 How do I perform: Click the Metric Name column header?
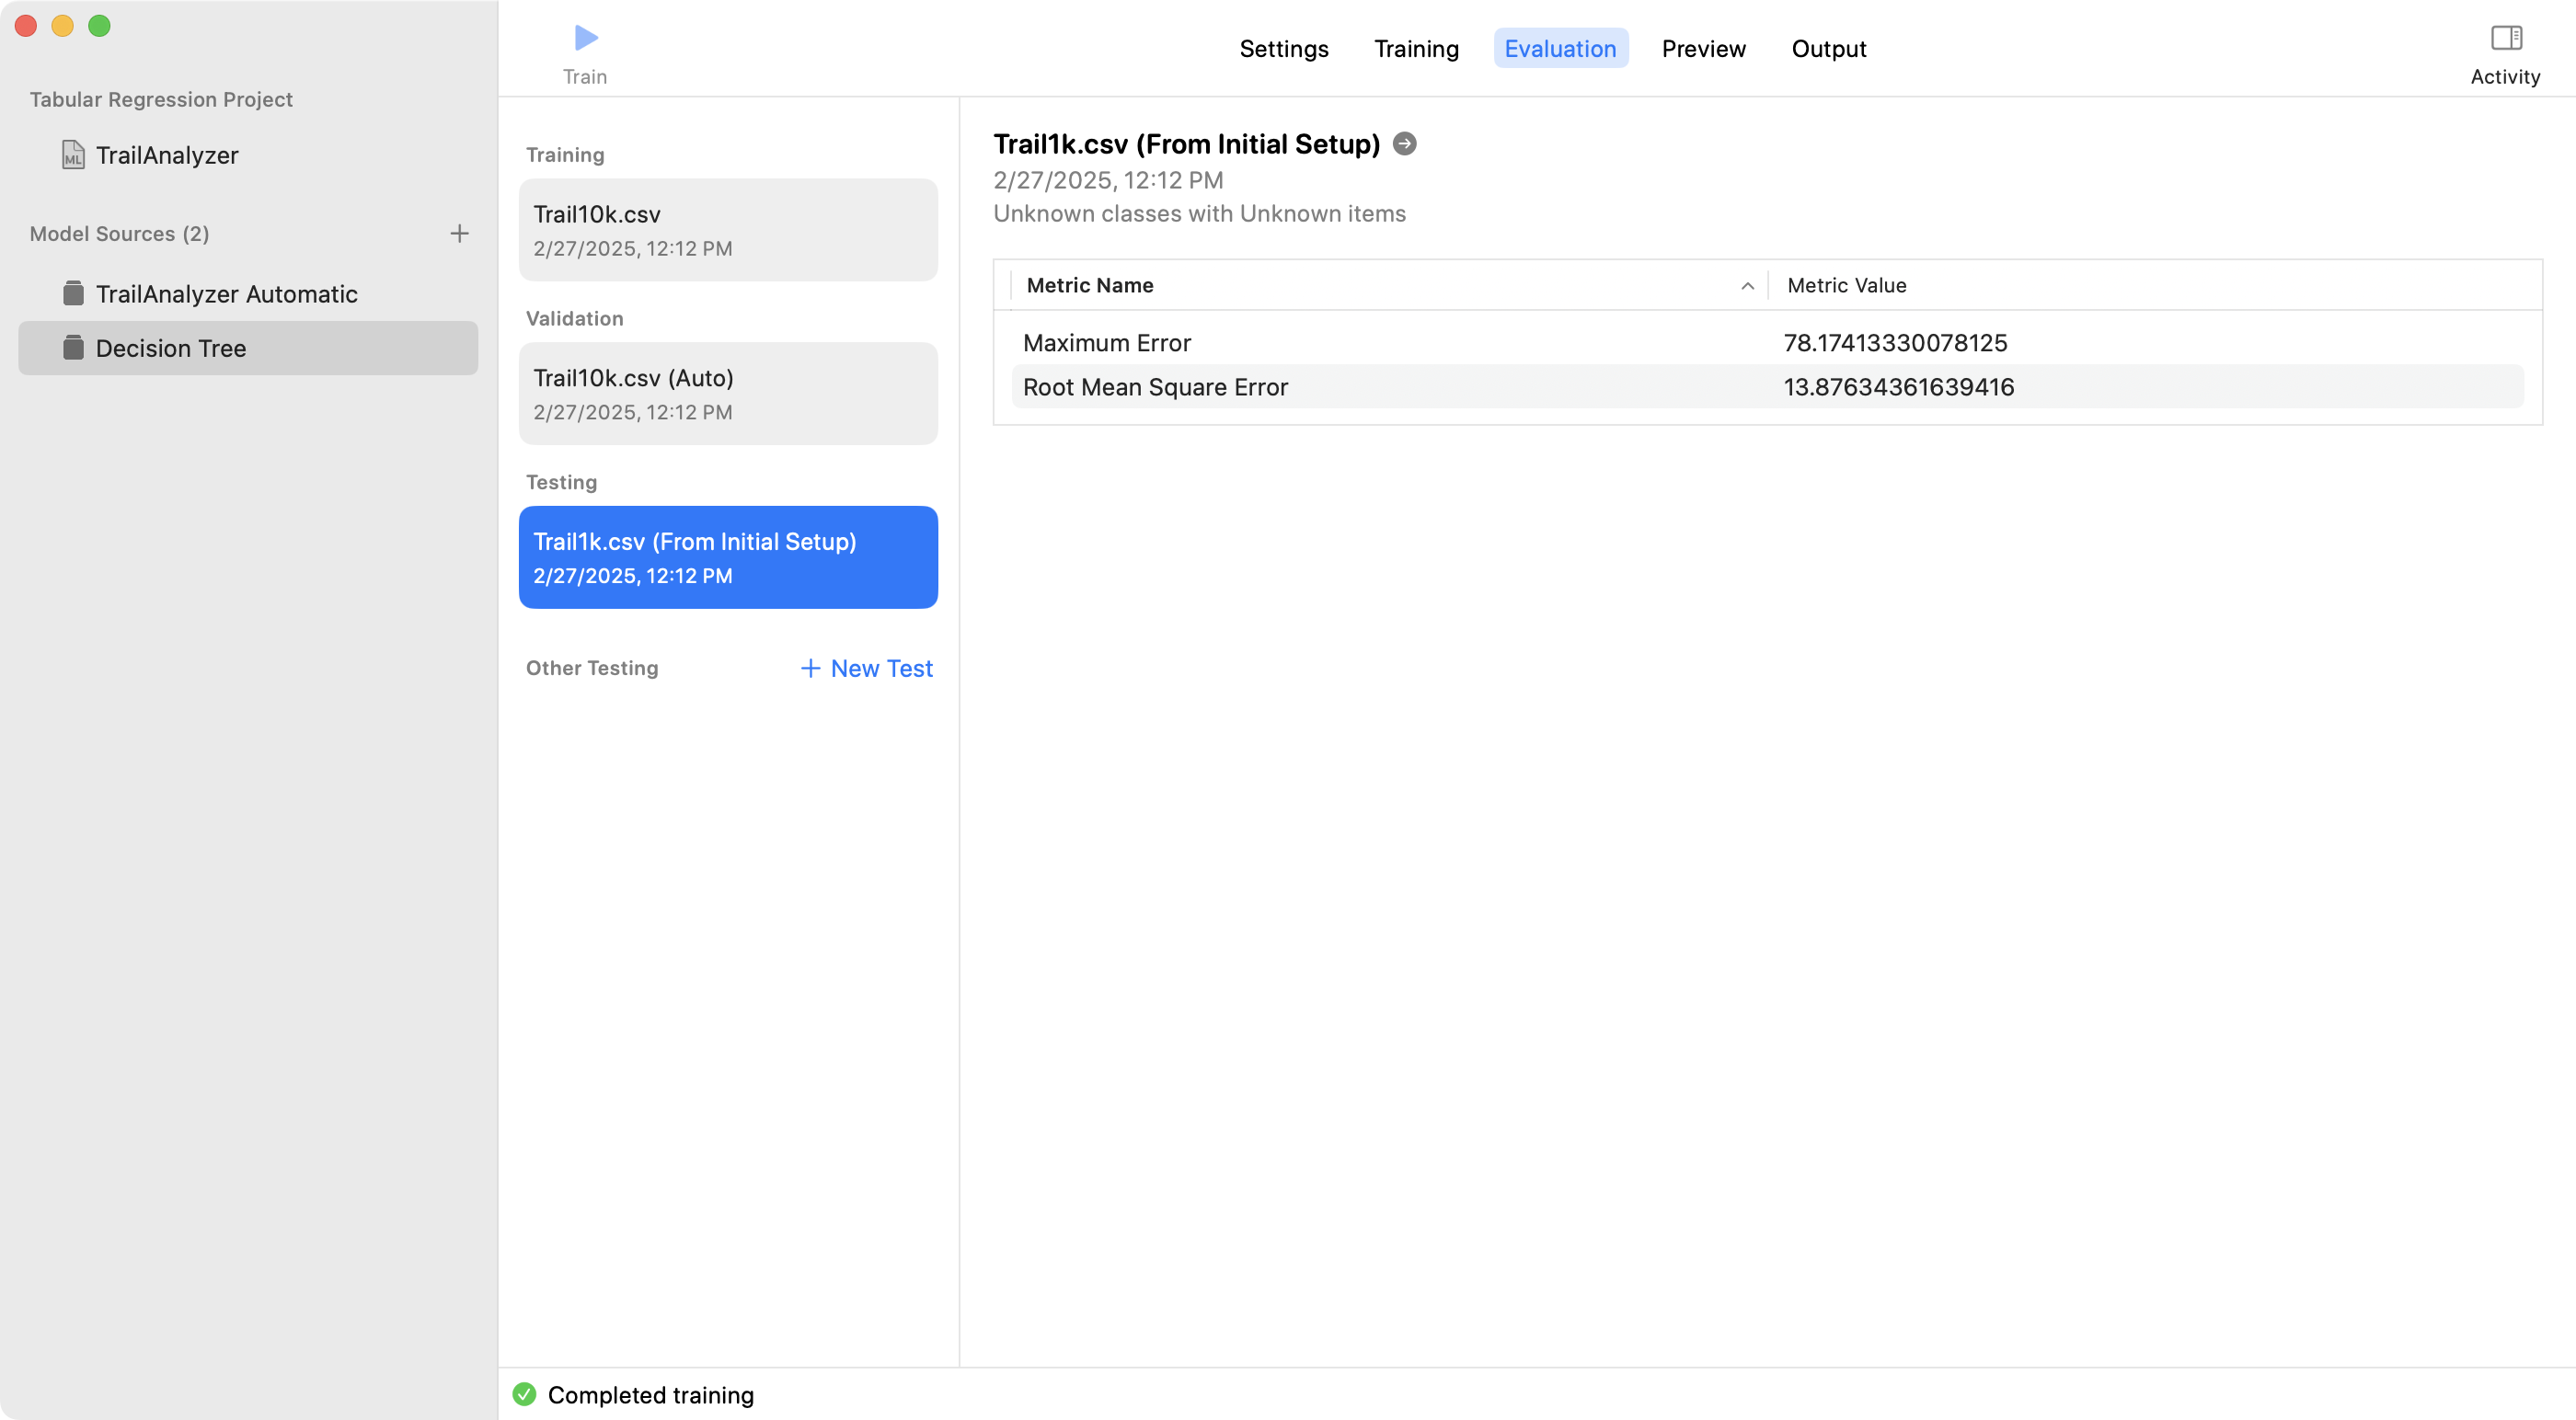coord(1390,286)
